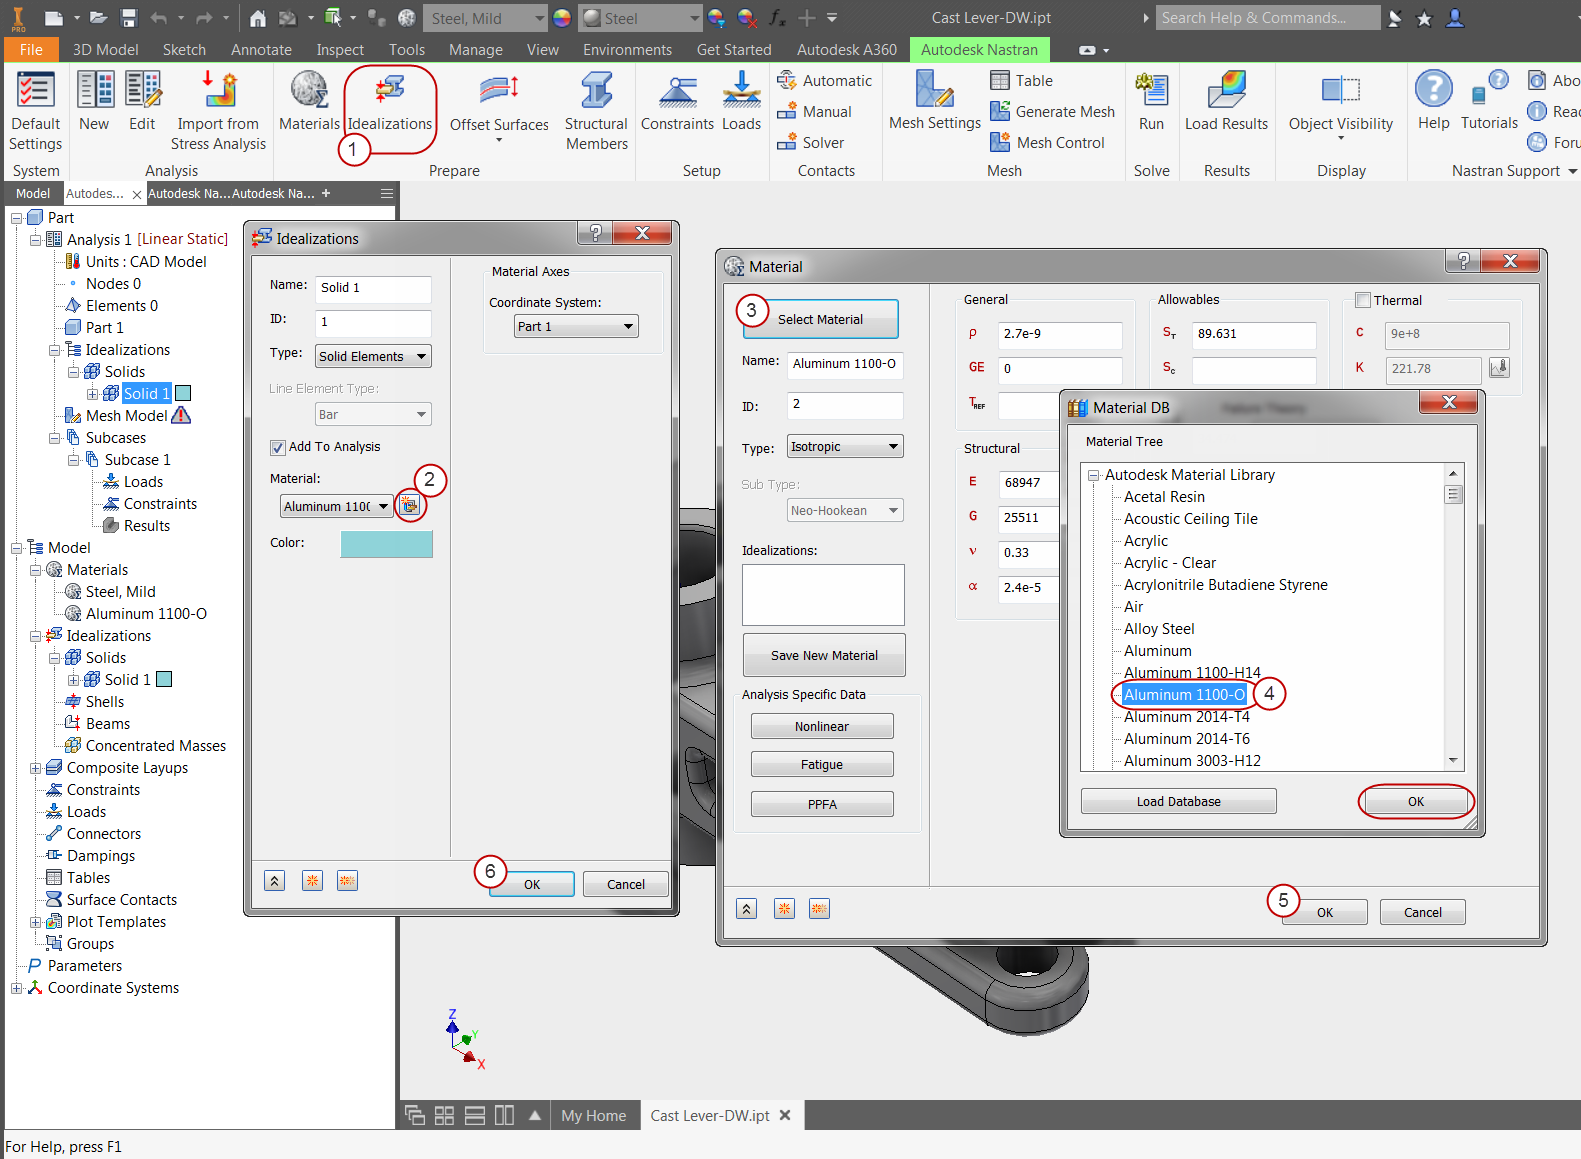Select Manual contacts
The width and height of the screenshot is (1581, 1159).
pos(814,112)
